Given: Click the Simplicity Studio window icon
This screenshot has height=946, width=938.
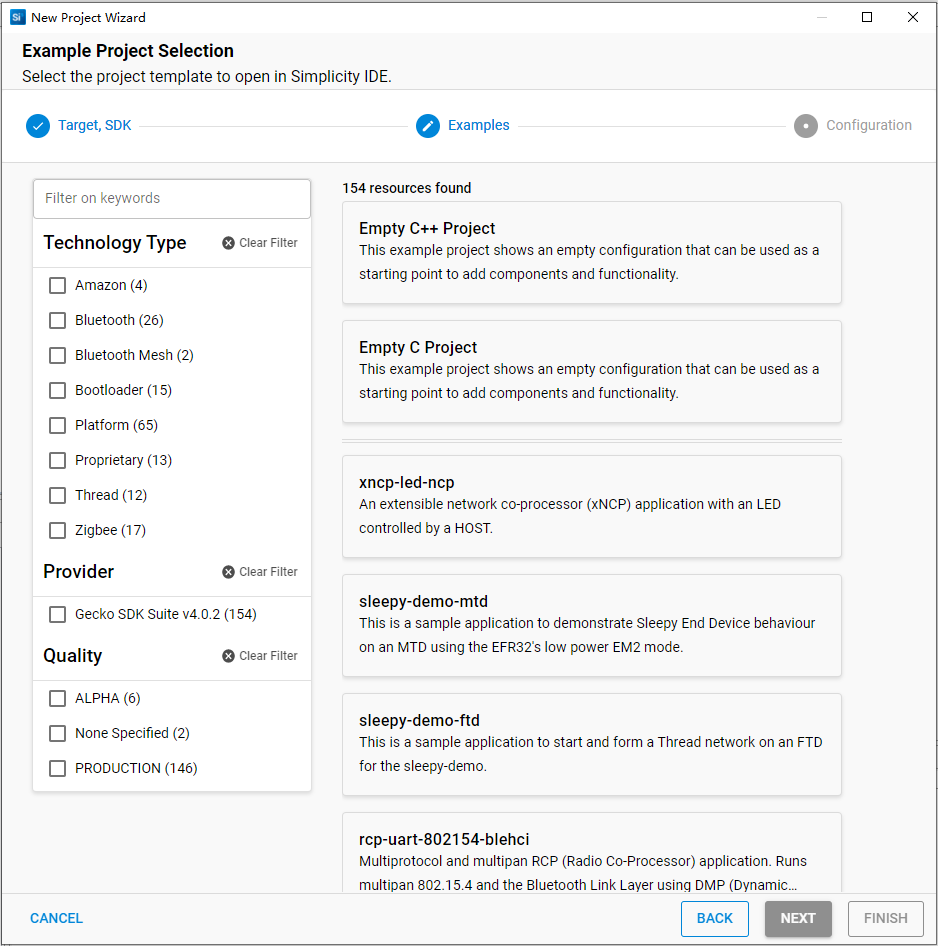Looking at the screenshot, I should [x=17, y=17].
